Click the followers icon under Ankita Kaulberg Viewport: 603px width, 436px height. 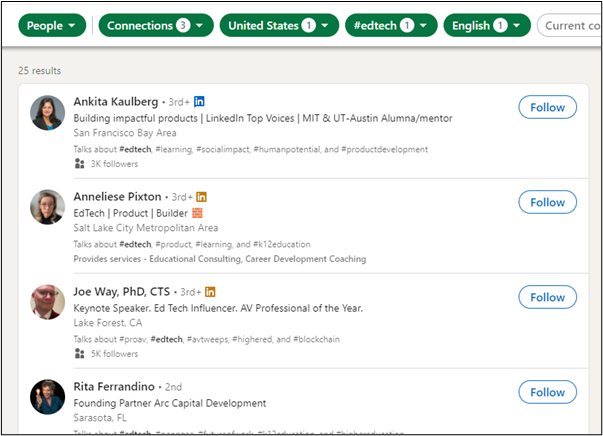[x=80, y=163]
